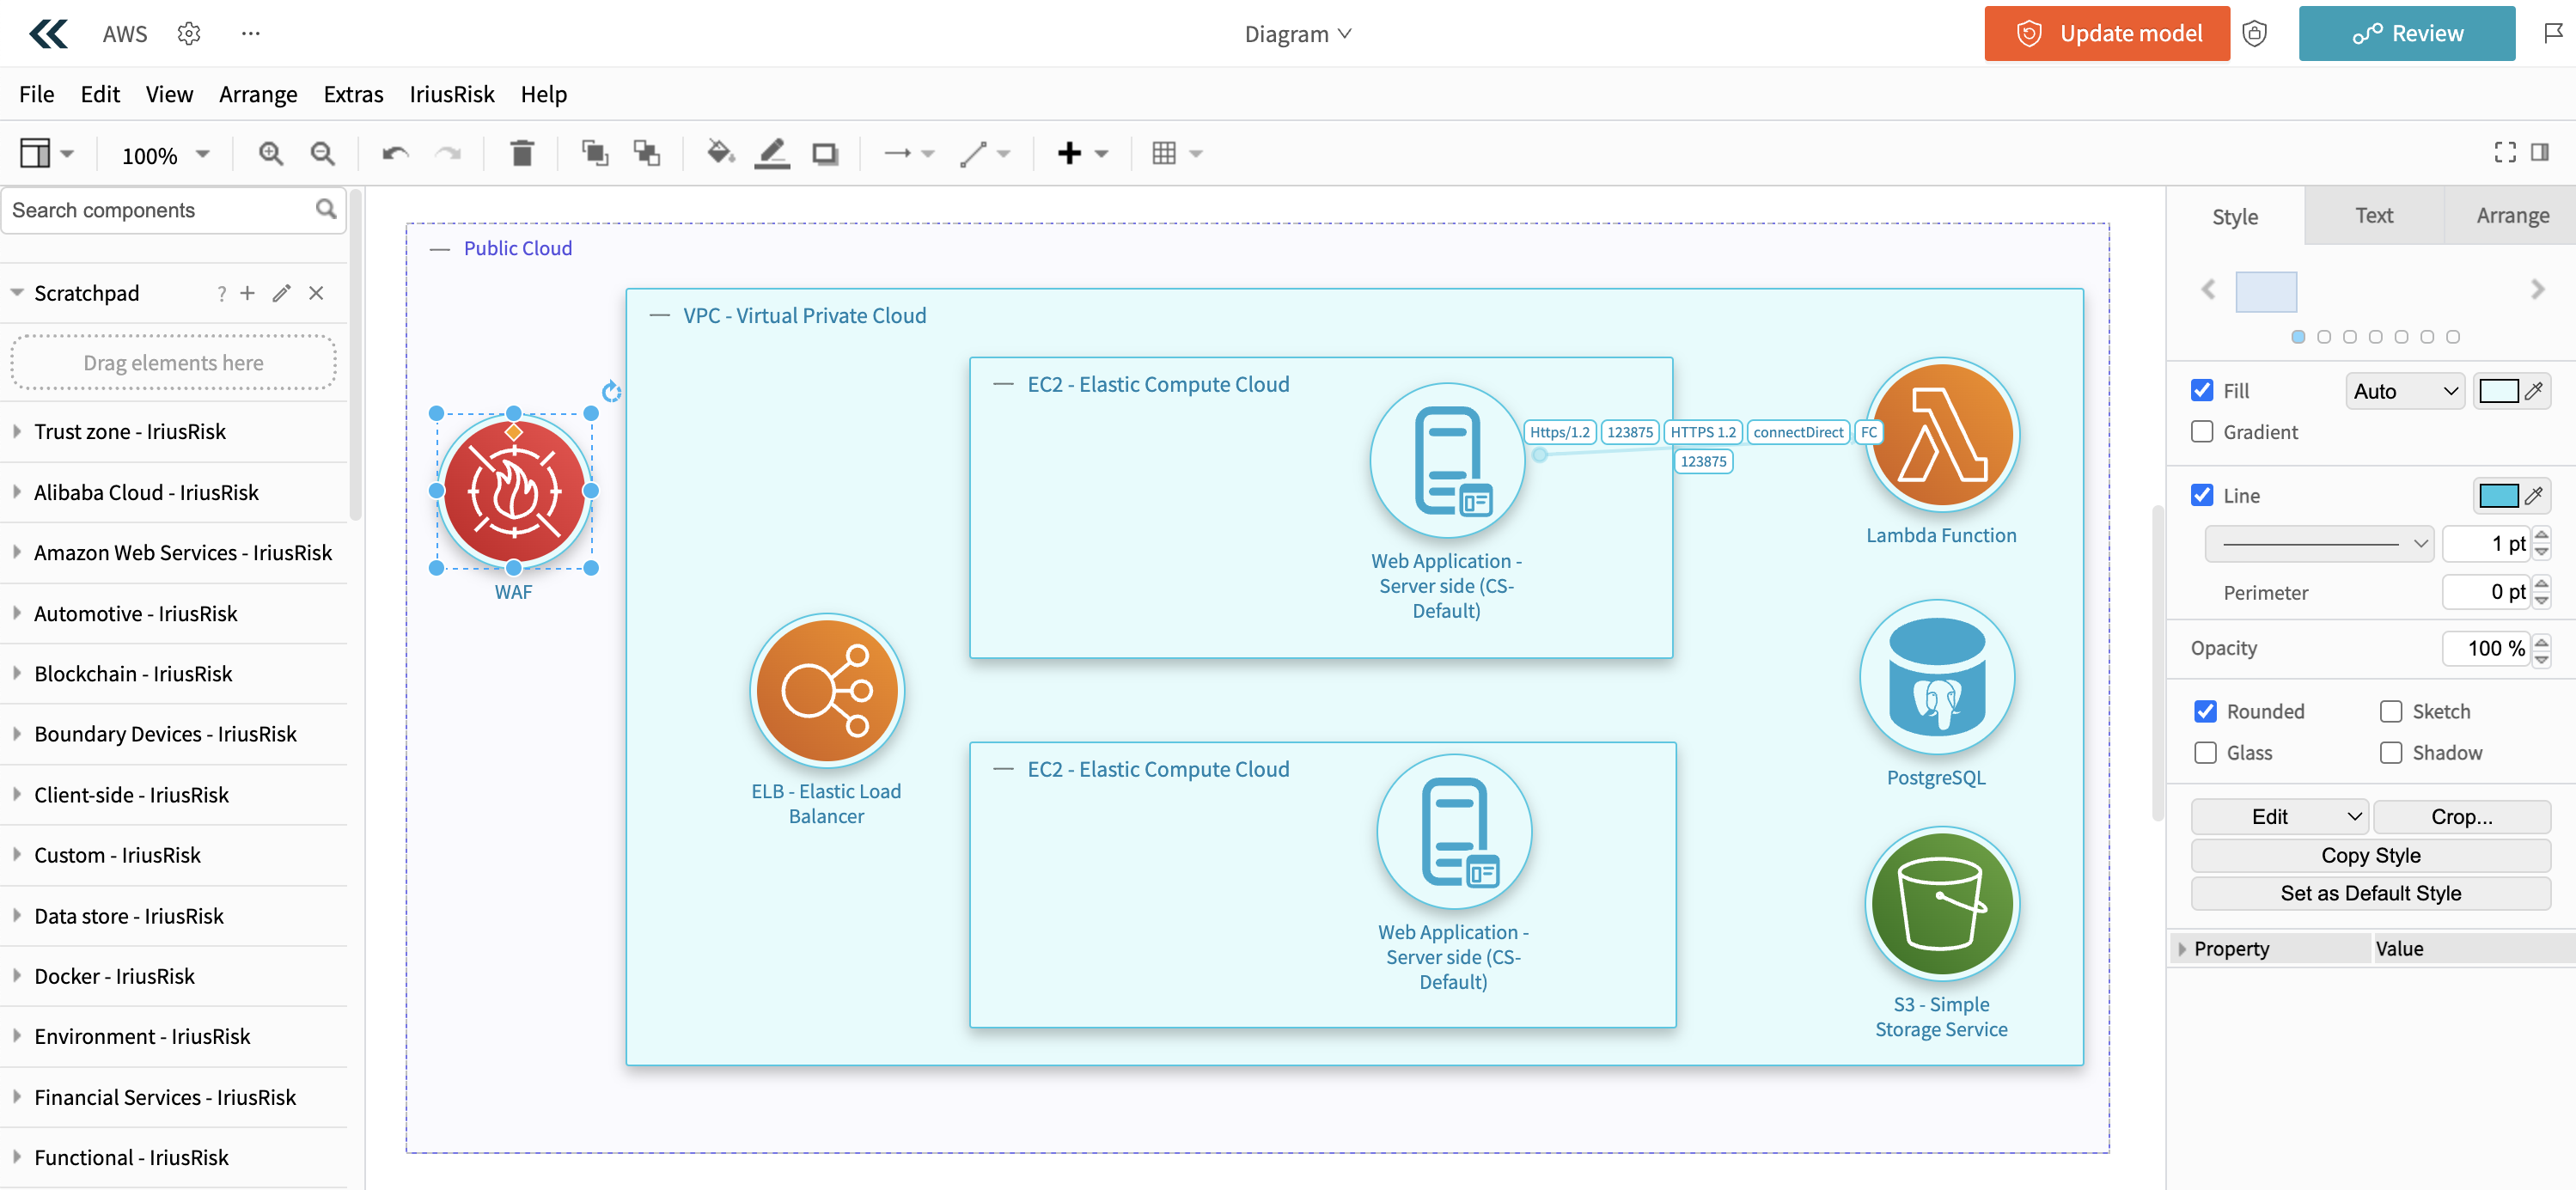This screenshot has width=2576, height=1190.
Task: Click the undo arrow icon
Action: [395, 153]
